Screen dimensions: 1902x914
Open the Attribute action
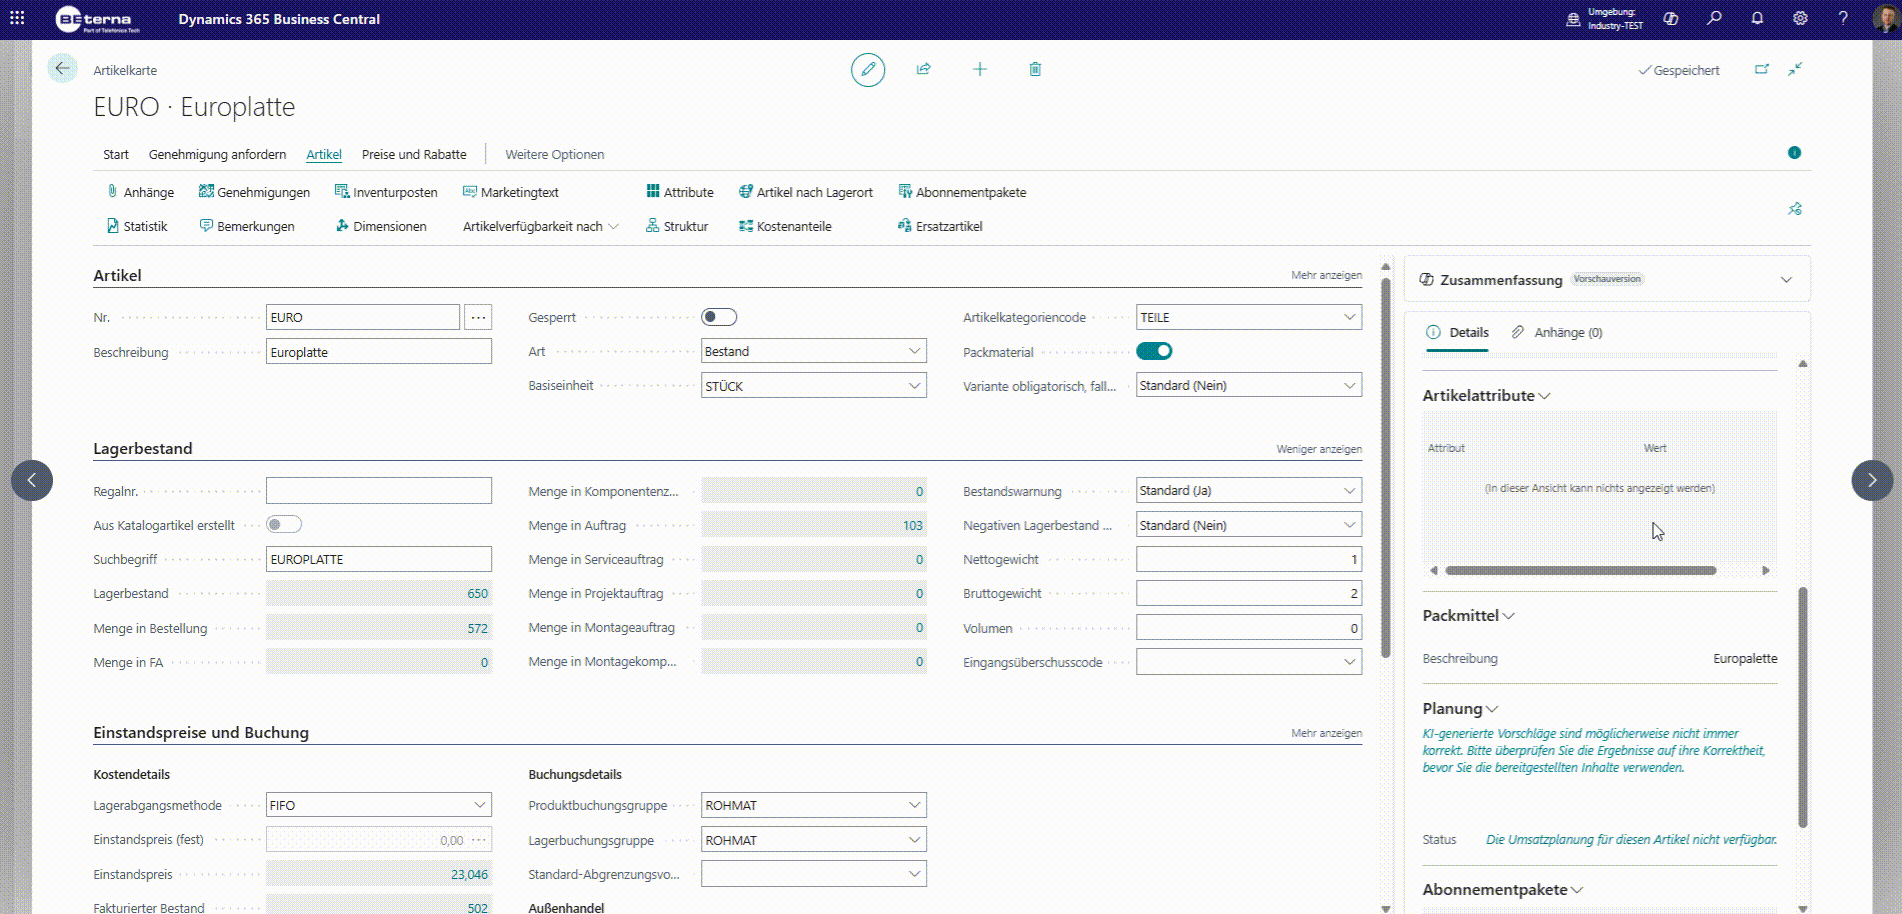coord(680,192)
